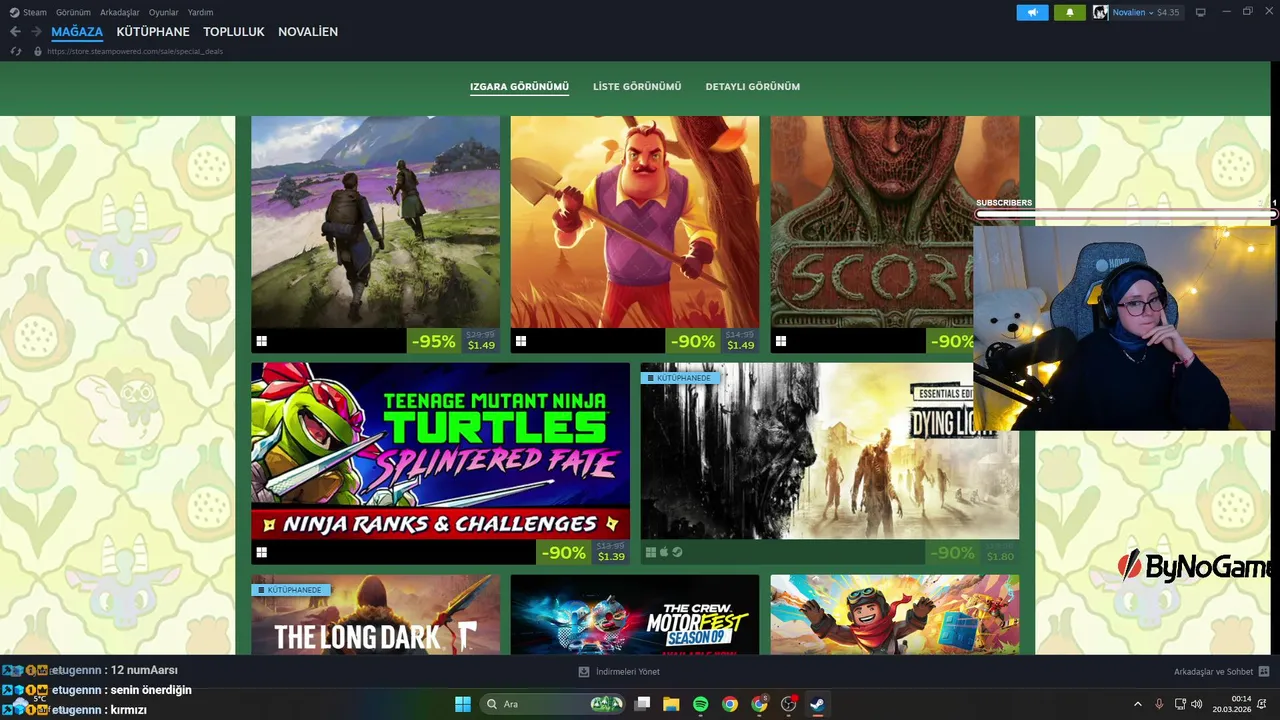Open Task View on the taskbar
The height and width of the screenshot is (720, 1280).
click(x=642, y=704)
